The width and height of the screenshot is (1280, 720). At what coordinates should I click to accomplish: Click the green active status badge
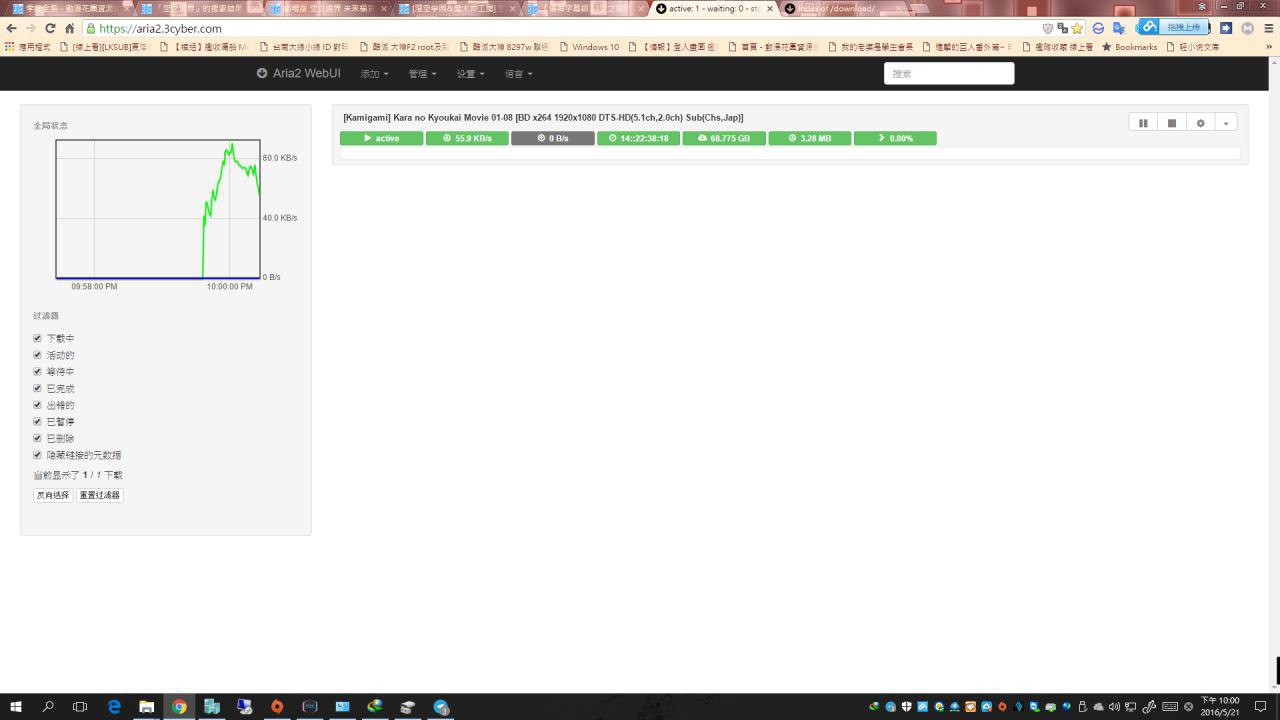381,138
